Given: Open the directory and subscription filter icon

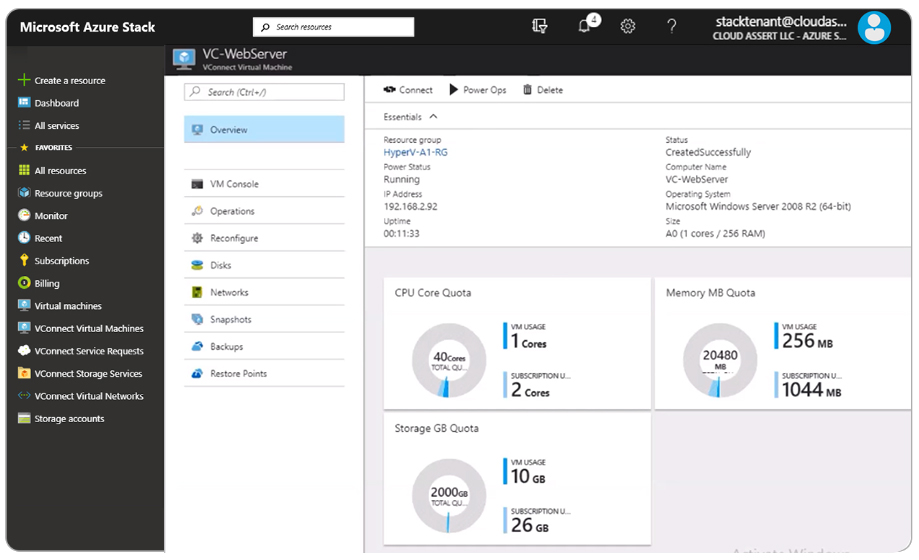Looking at the screenshot, I should [x=540, y=27].
